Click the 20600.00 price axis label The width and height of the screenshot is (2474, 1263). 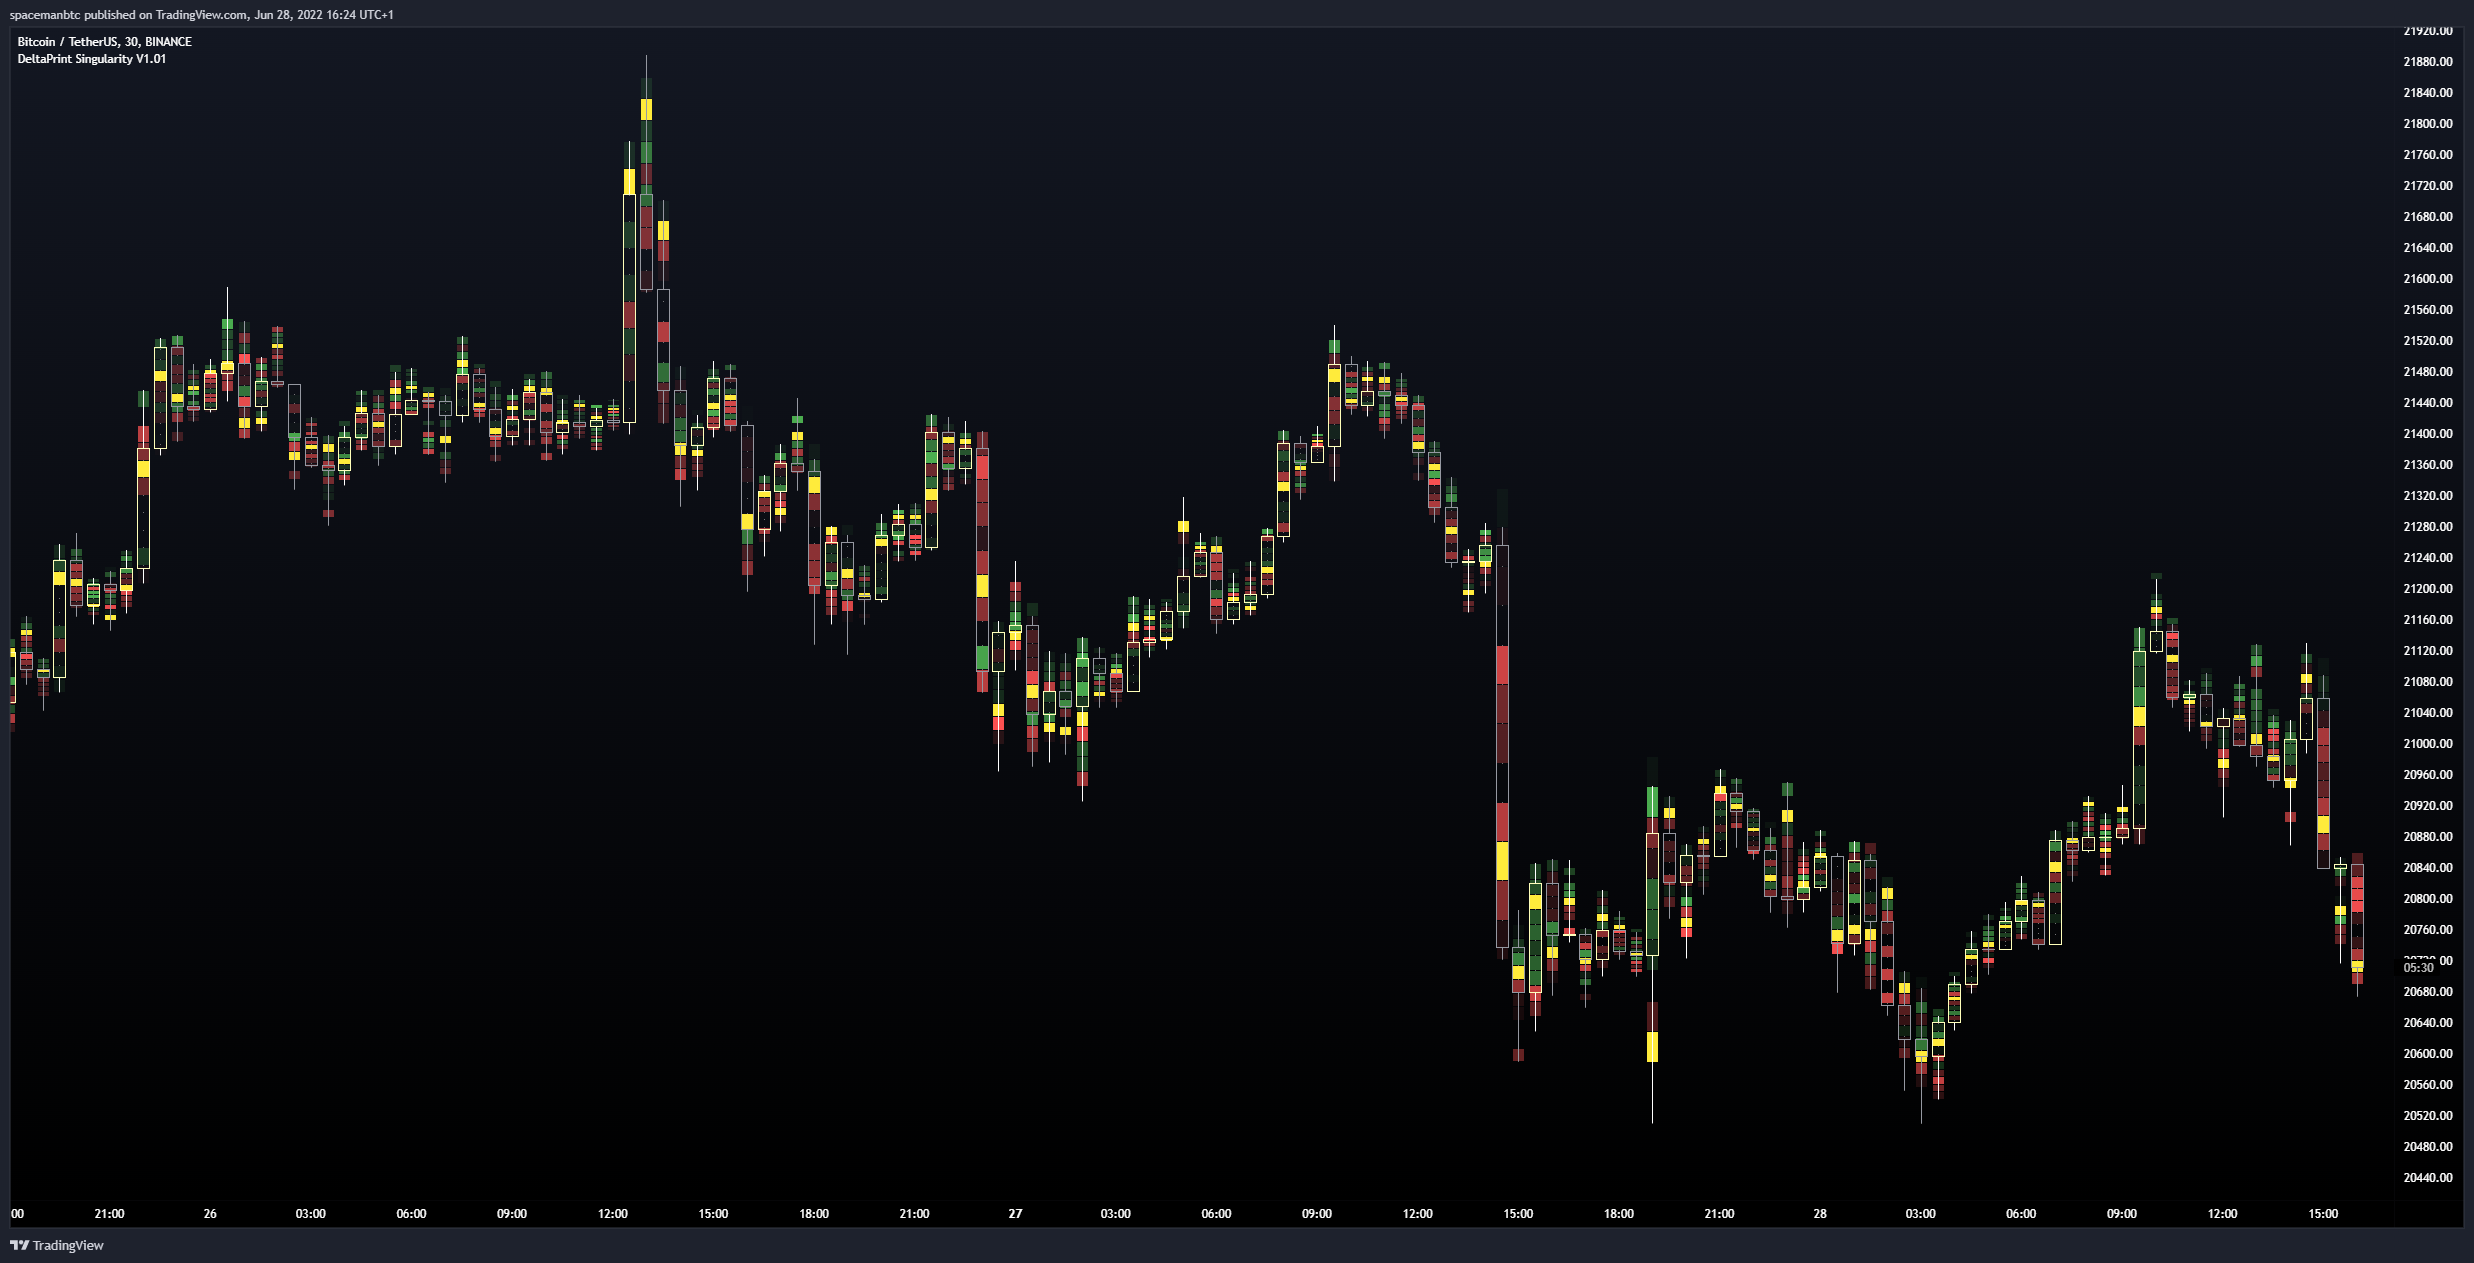click(2427, 1054)
